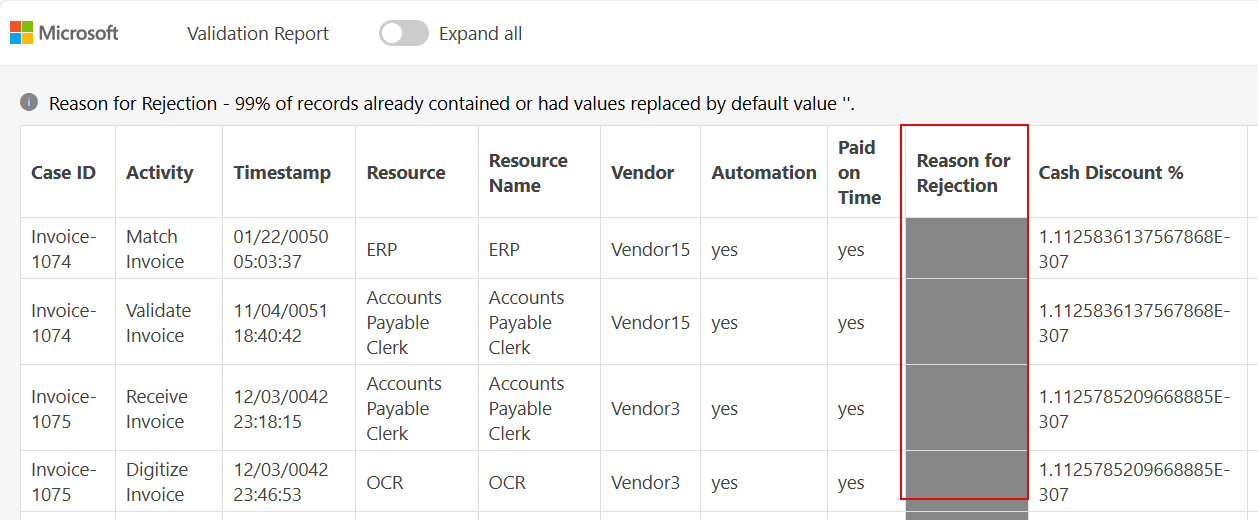Select the Vendor column header
The height and width of the screenshot is (520, 1258).
[642, 173]
